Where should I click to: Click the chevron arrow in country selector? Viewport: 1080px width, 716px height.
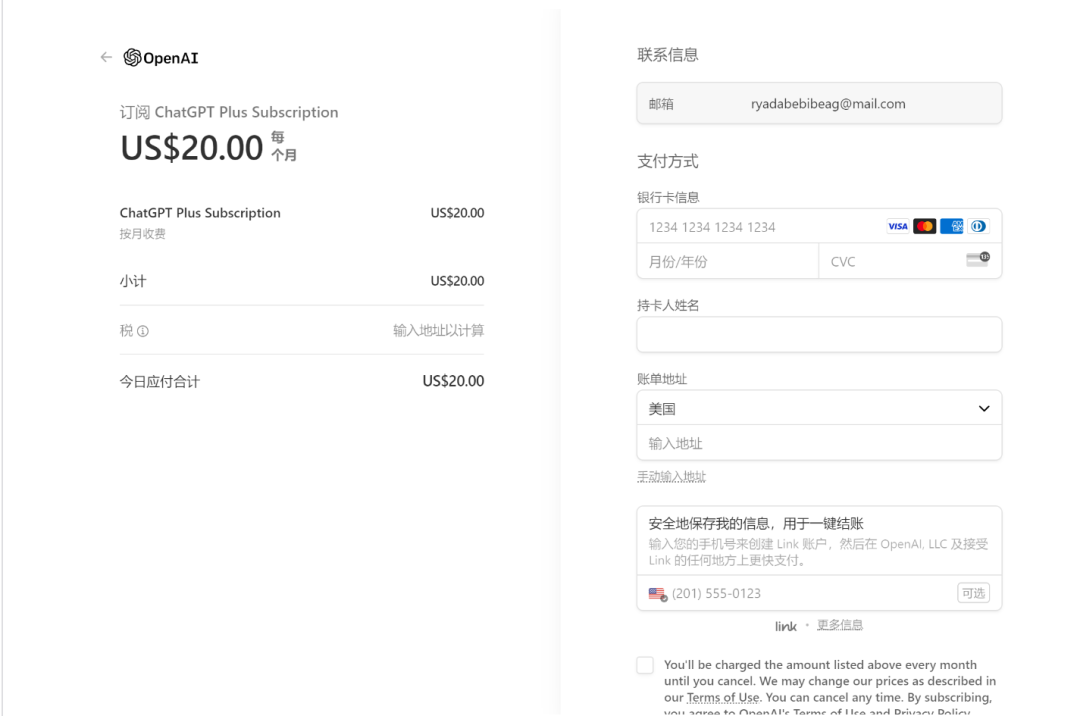(x=983, y=408)
